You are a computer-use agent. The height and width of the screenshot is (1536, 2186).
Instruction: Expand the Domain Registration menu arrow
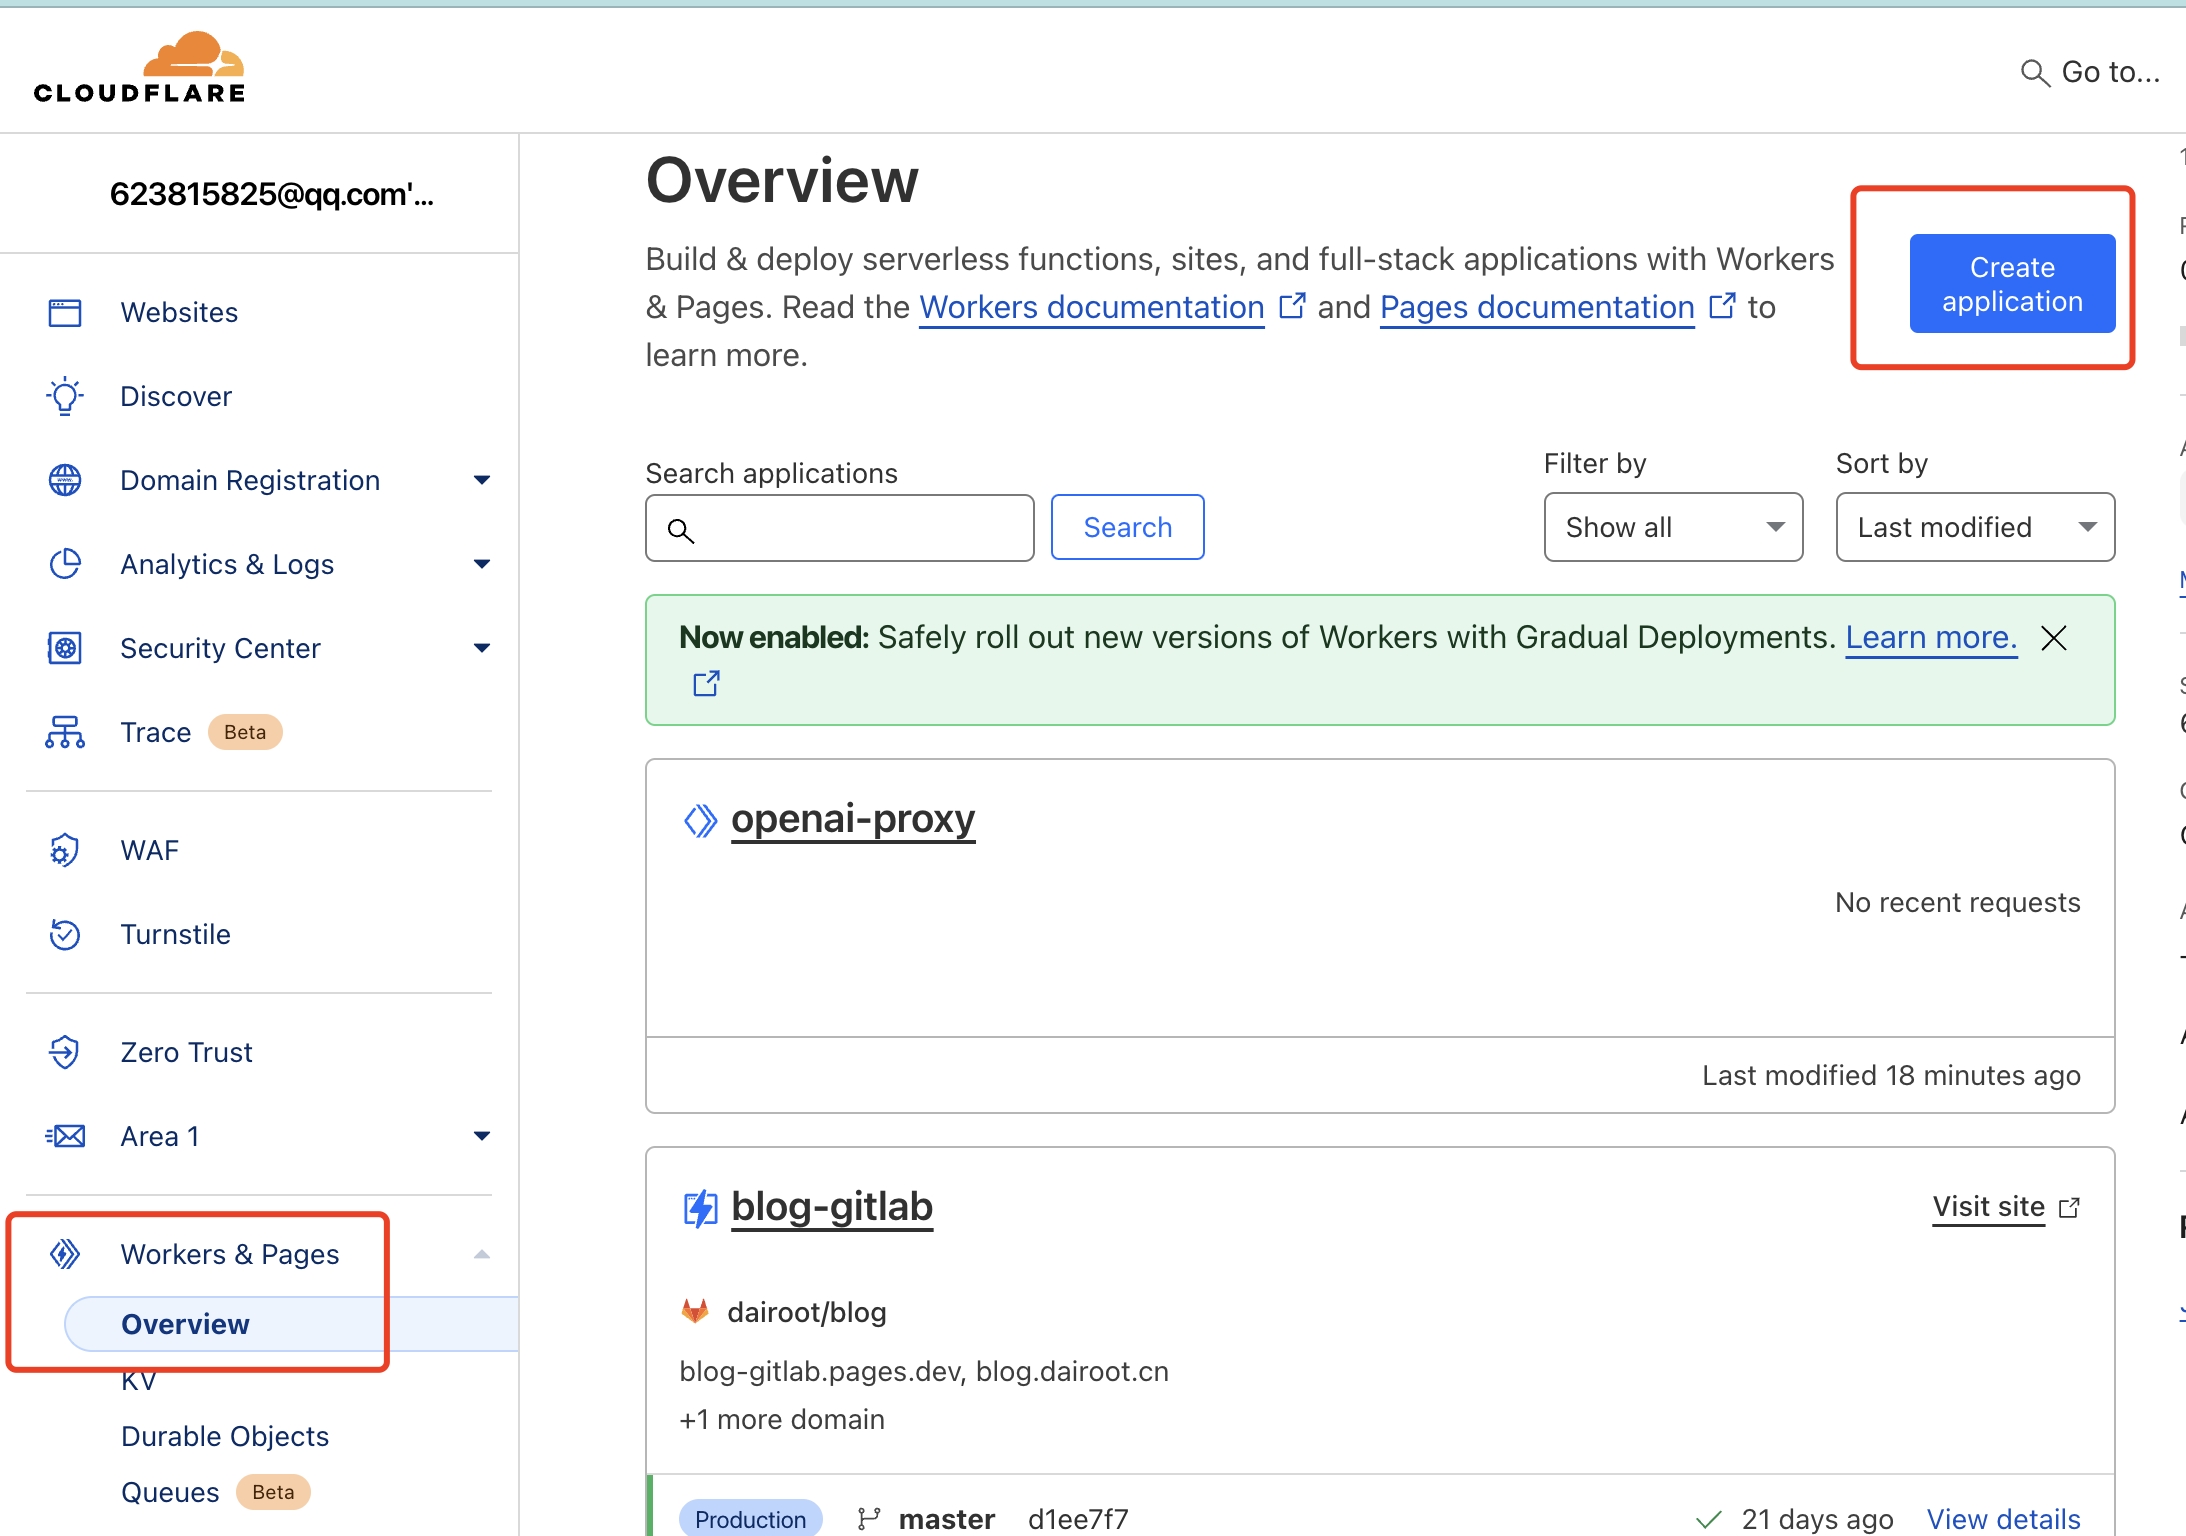482,481
